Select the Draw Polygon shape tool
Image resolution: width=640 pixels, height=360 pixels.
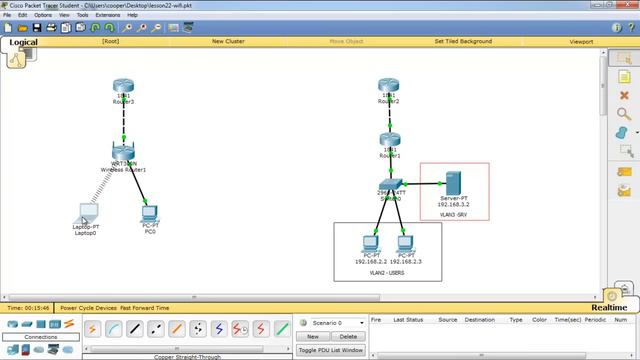pyautogui.click(x=622, y=133)
